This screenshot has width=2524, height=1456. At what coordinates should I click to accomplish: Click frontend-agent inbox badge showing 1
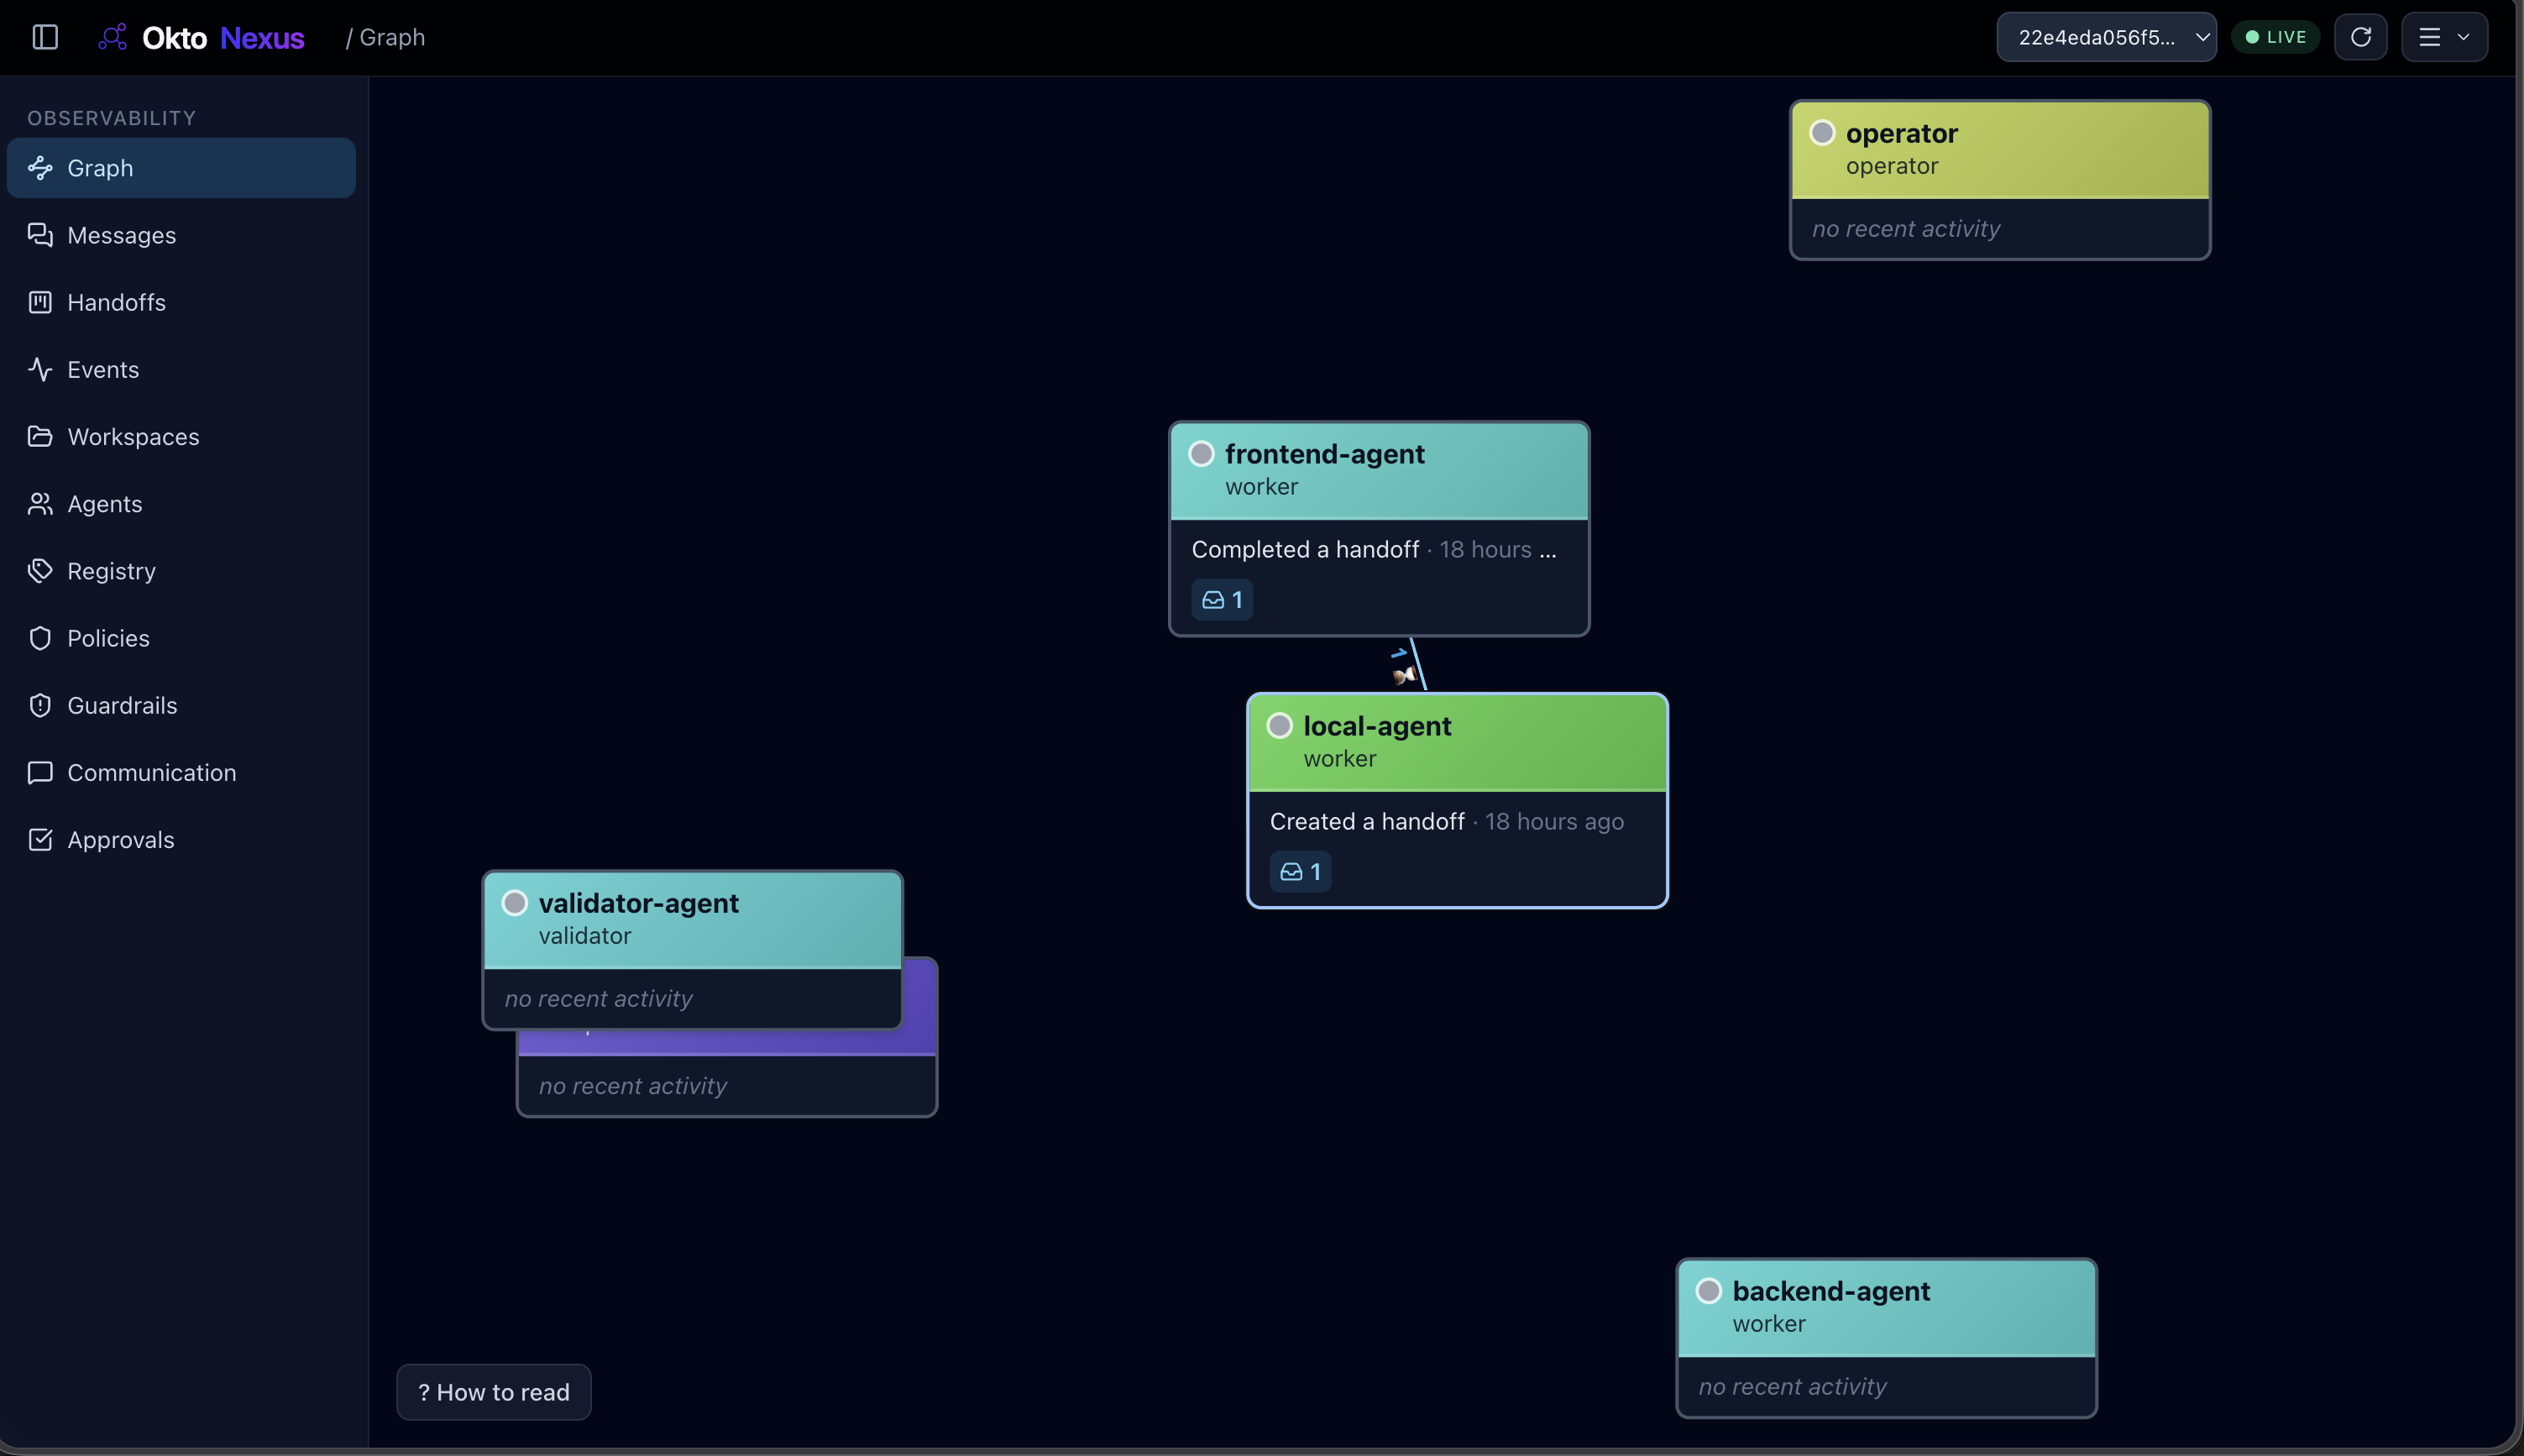(x=1222, y=600)
